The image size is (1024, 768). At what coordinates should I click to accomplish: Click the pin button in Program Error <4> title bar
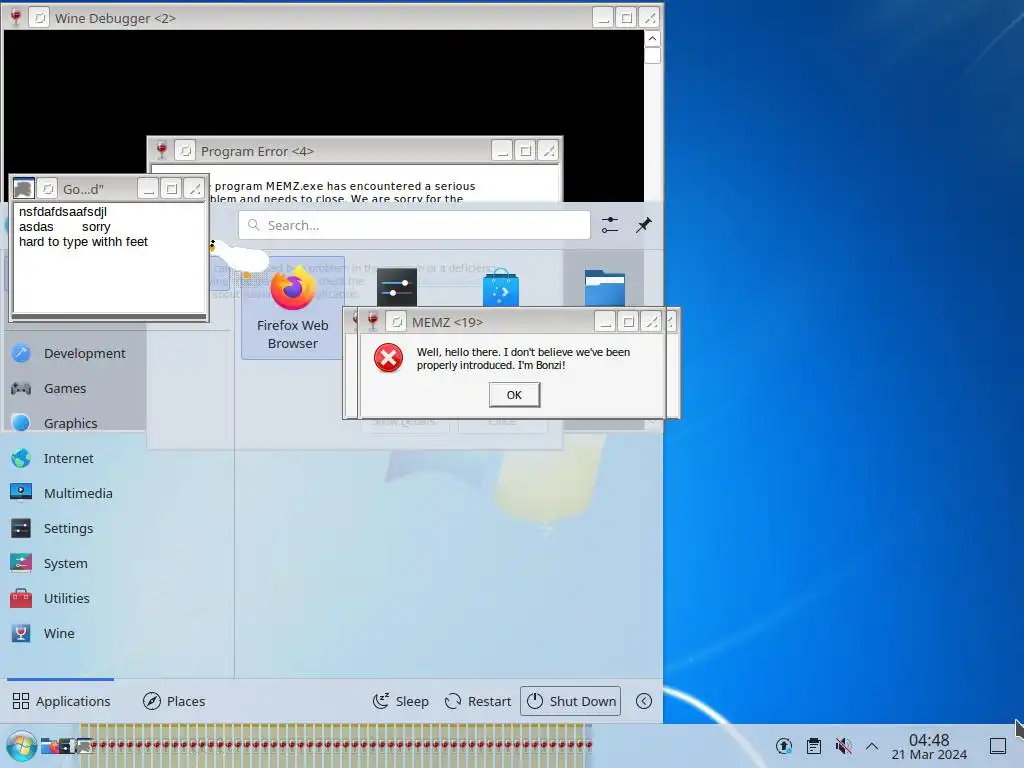[x=186, y=151]
